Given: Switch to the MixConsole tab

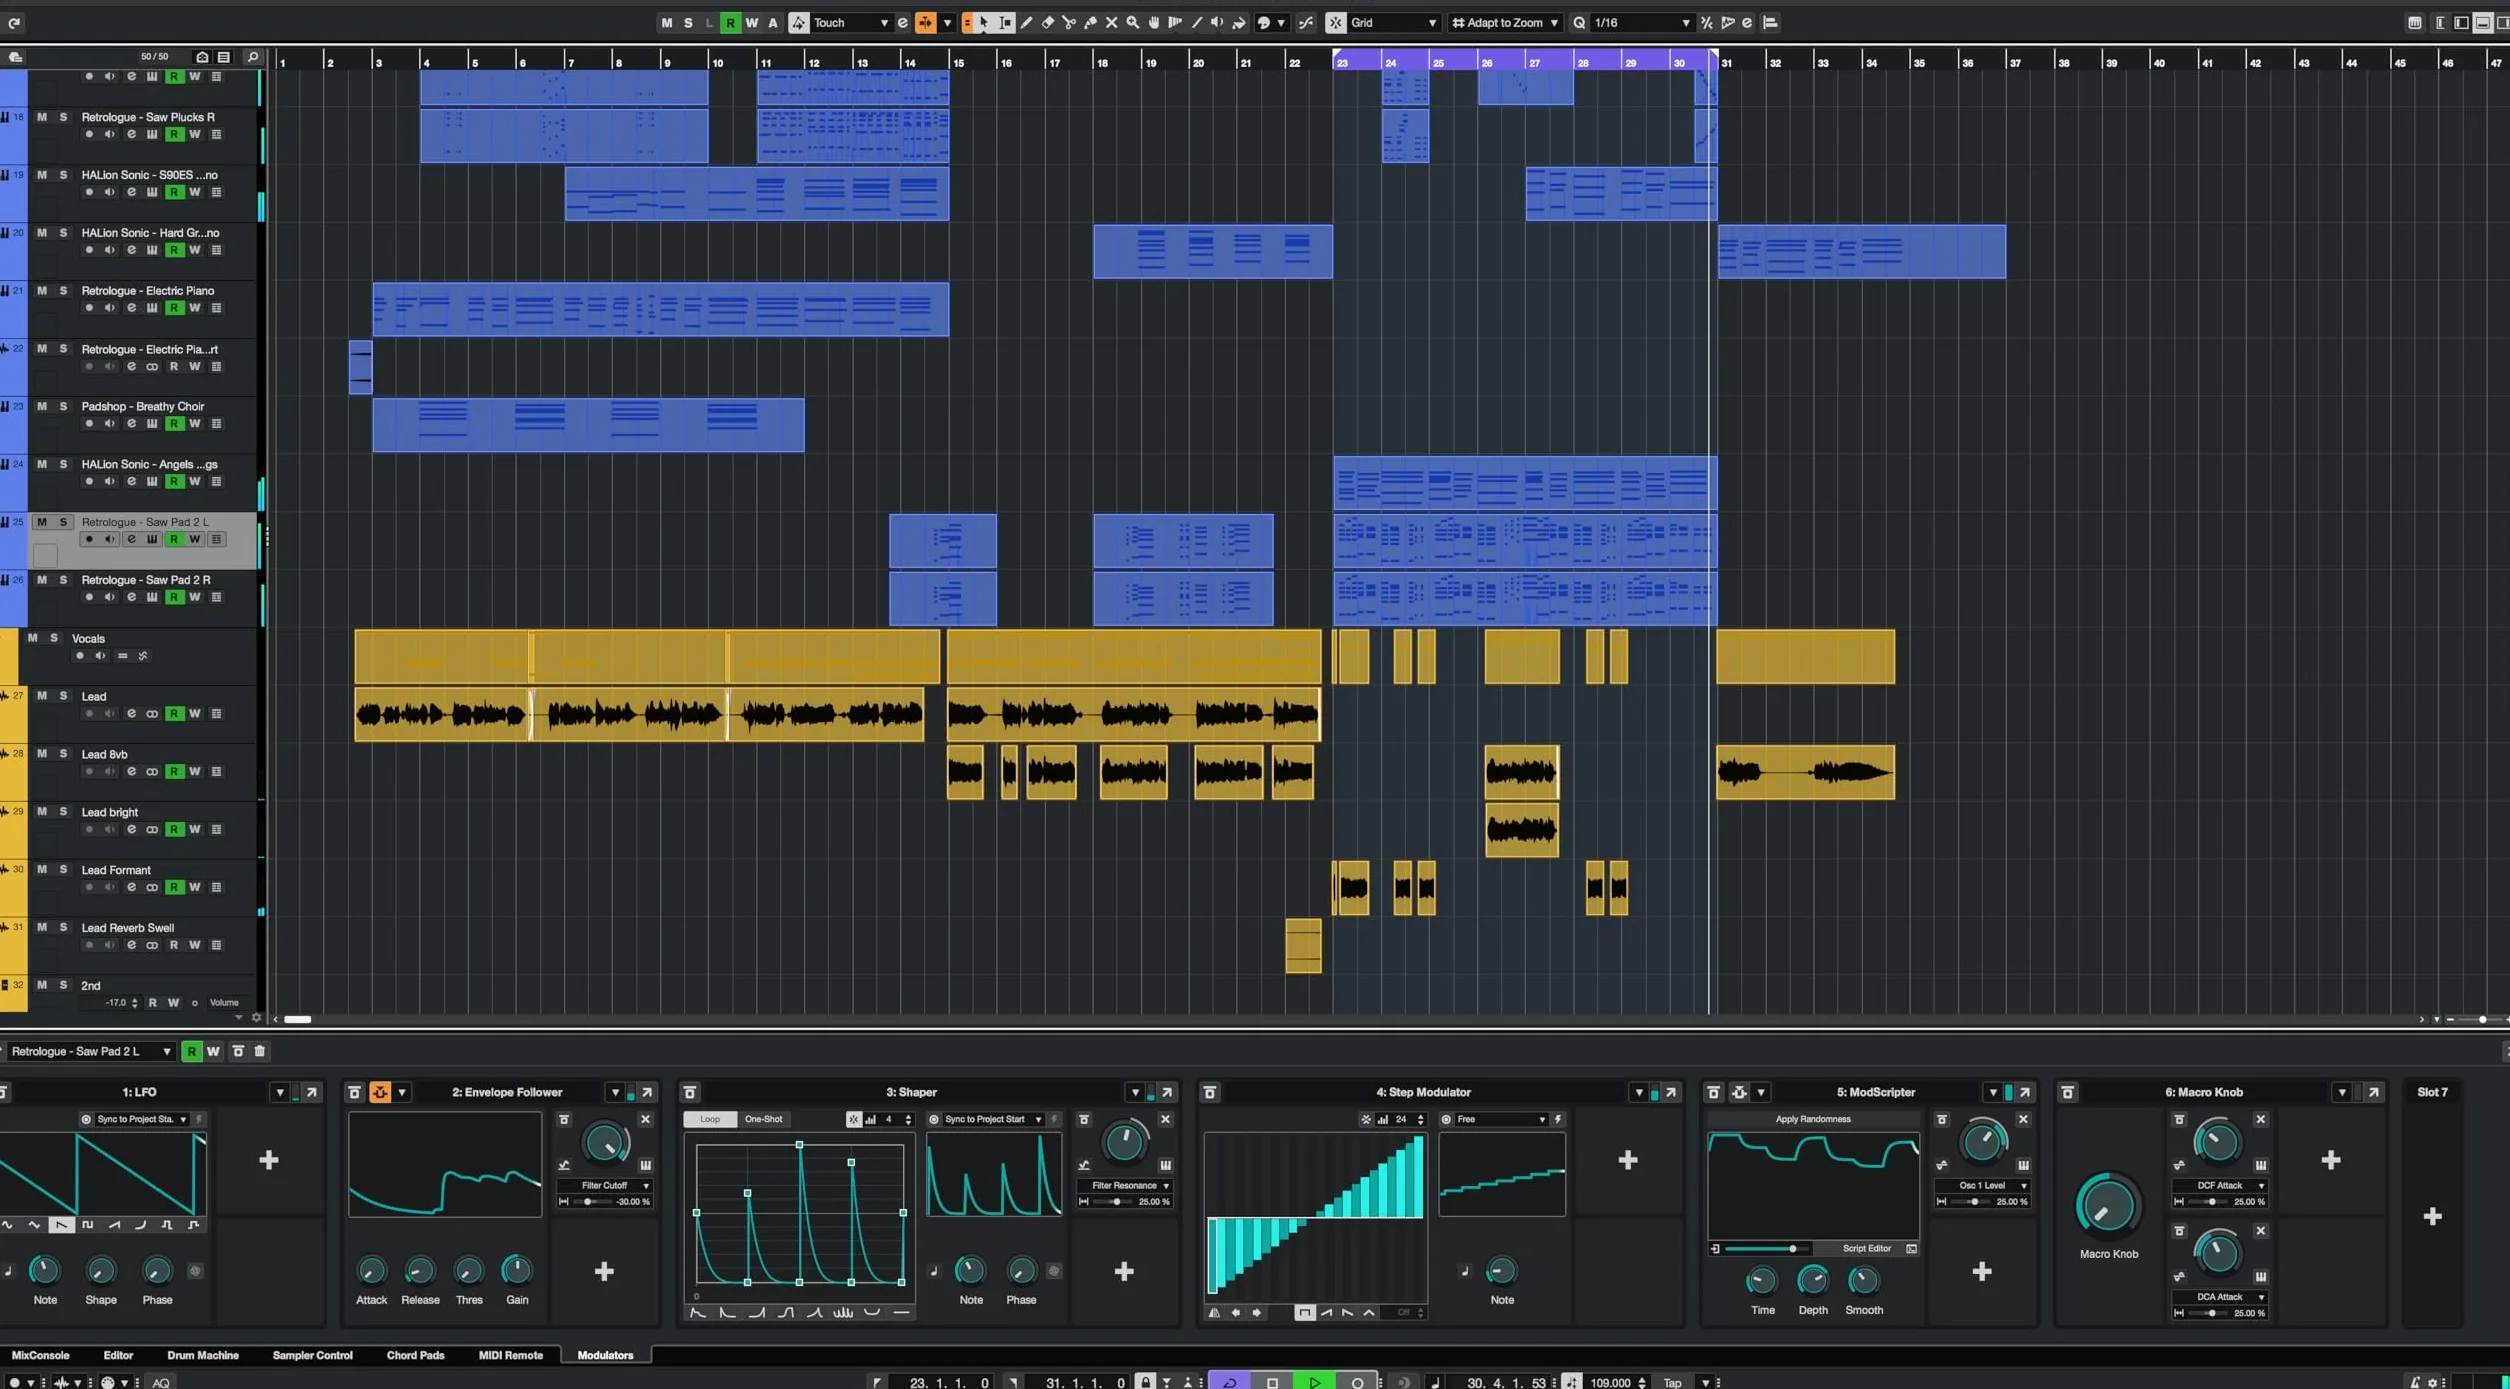Looking at the screenshot, I should point(40,1355).
